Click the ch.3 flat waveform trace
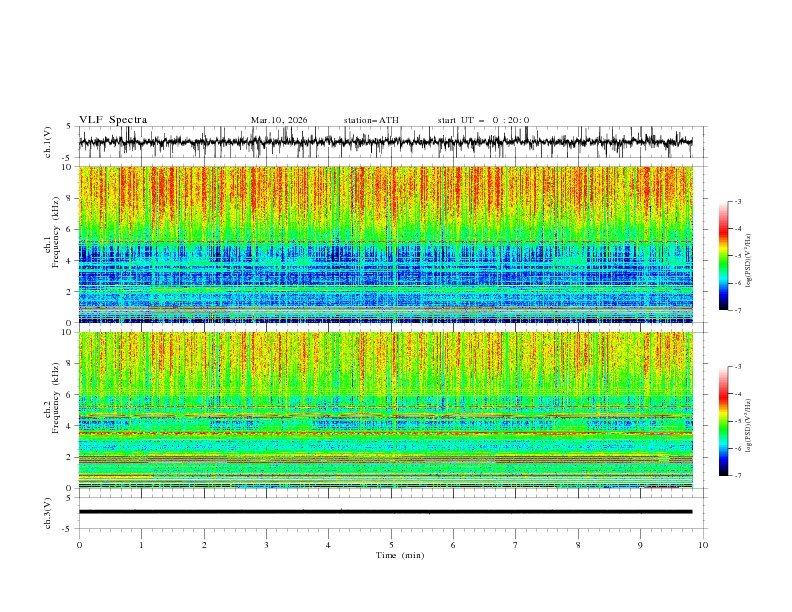Image resolution: width=792 pixels, height=612 pixels. point(385,512)
